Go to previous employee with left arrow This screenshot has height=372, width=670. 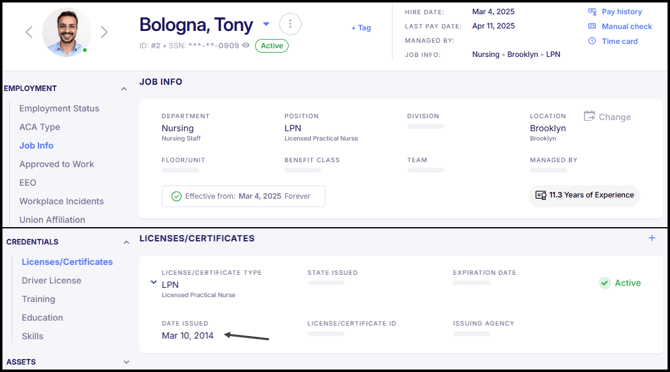pyautogui.click(x=29, y=32)
